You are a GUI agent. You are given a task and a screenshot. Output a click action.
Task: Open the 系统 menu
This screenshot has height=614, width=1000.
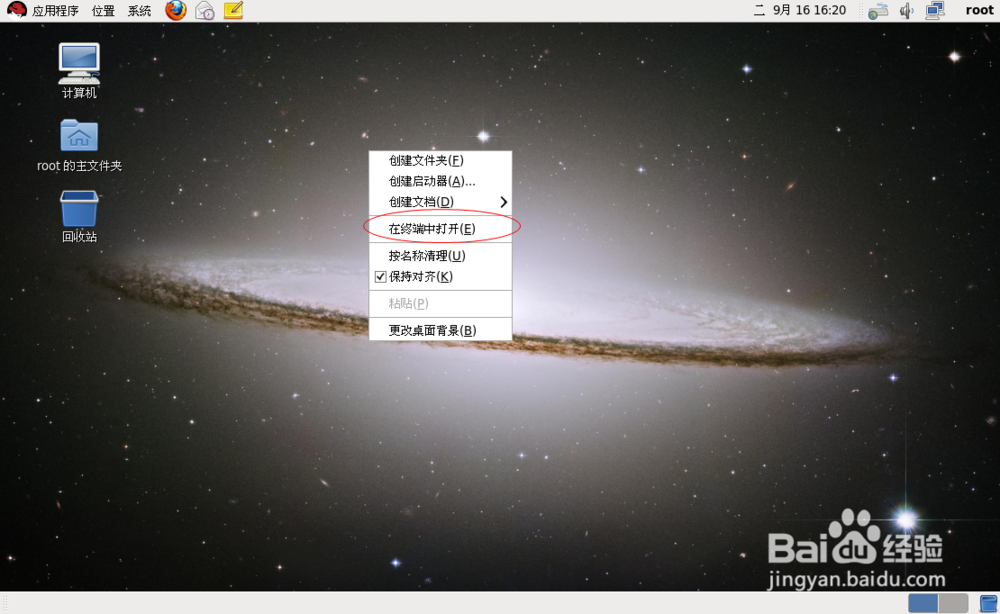point(139,10)
